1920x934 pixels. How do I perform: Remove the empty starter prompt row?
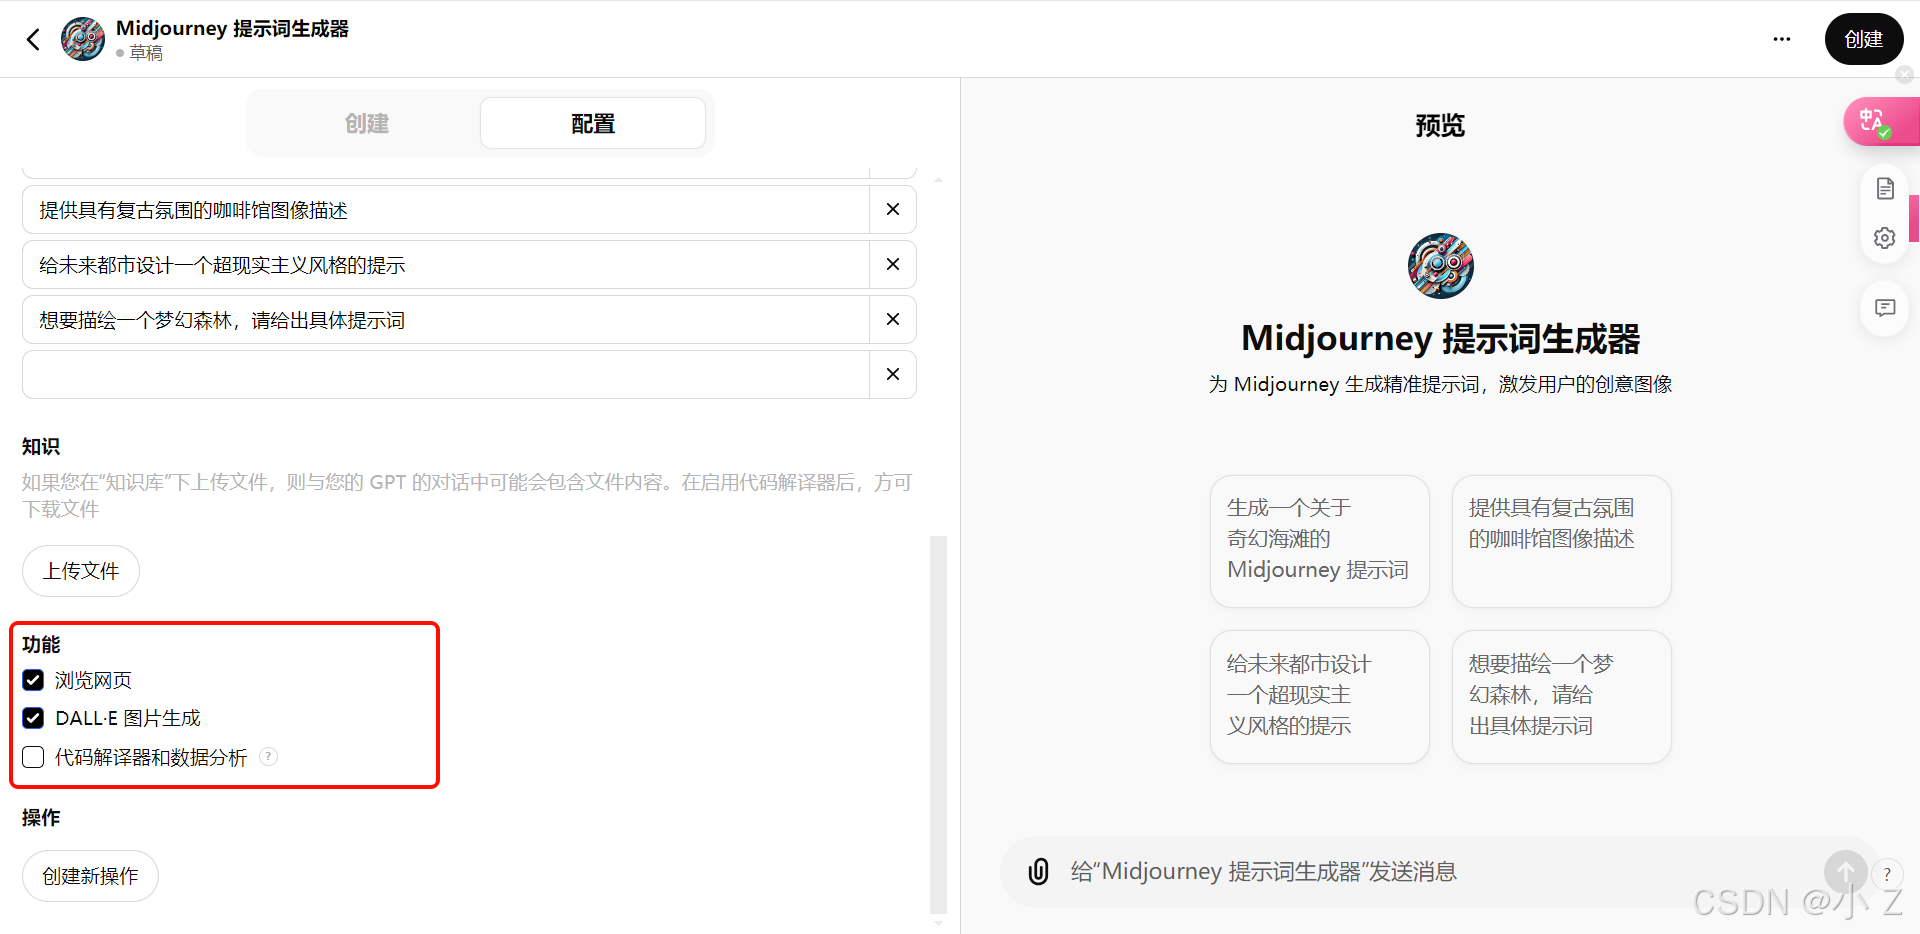pos(893,374)
